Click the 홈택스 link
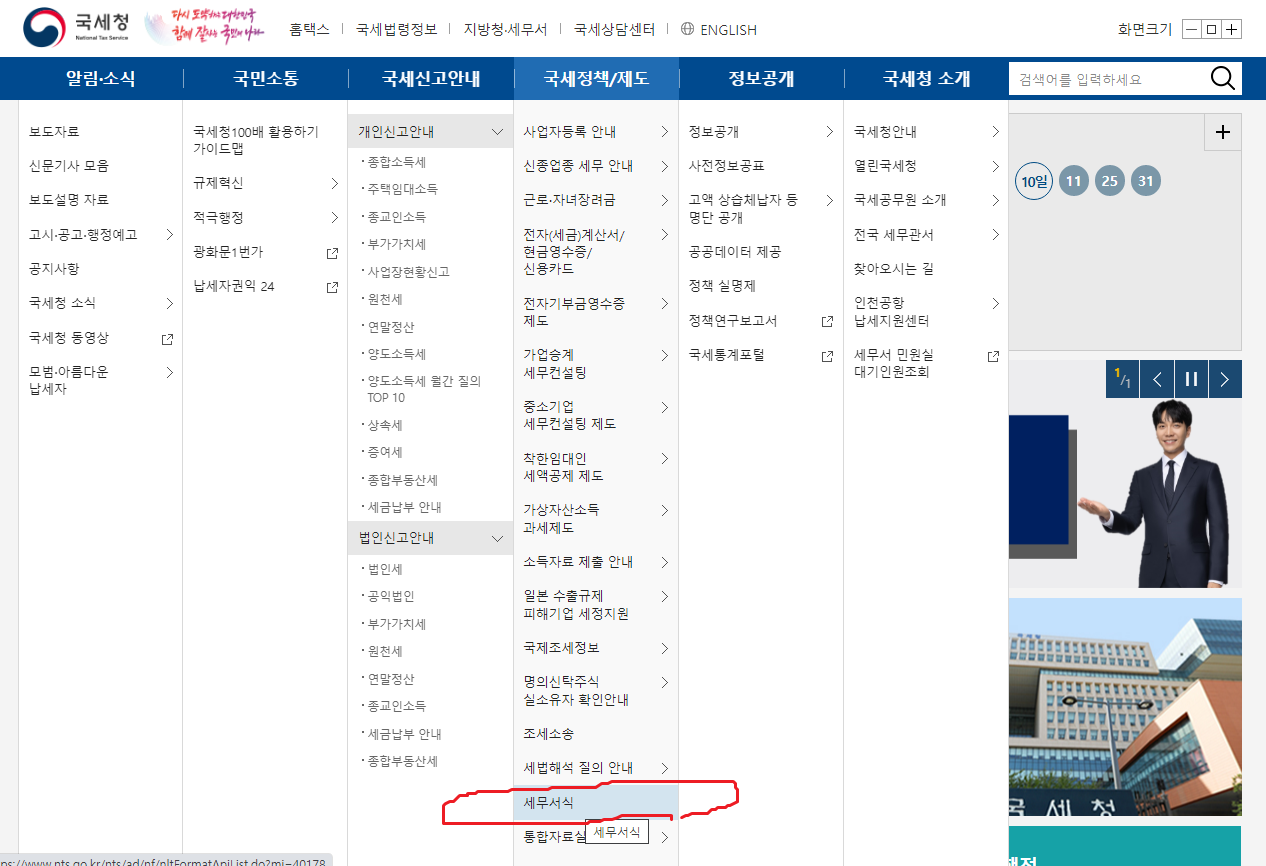1266x866 pixels. (x=310, y=29)
